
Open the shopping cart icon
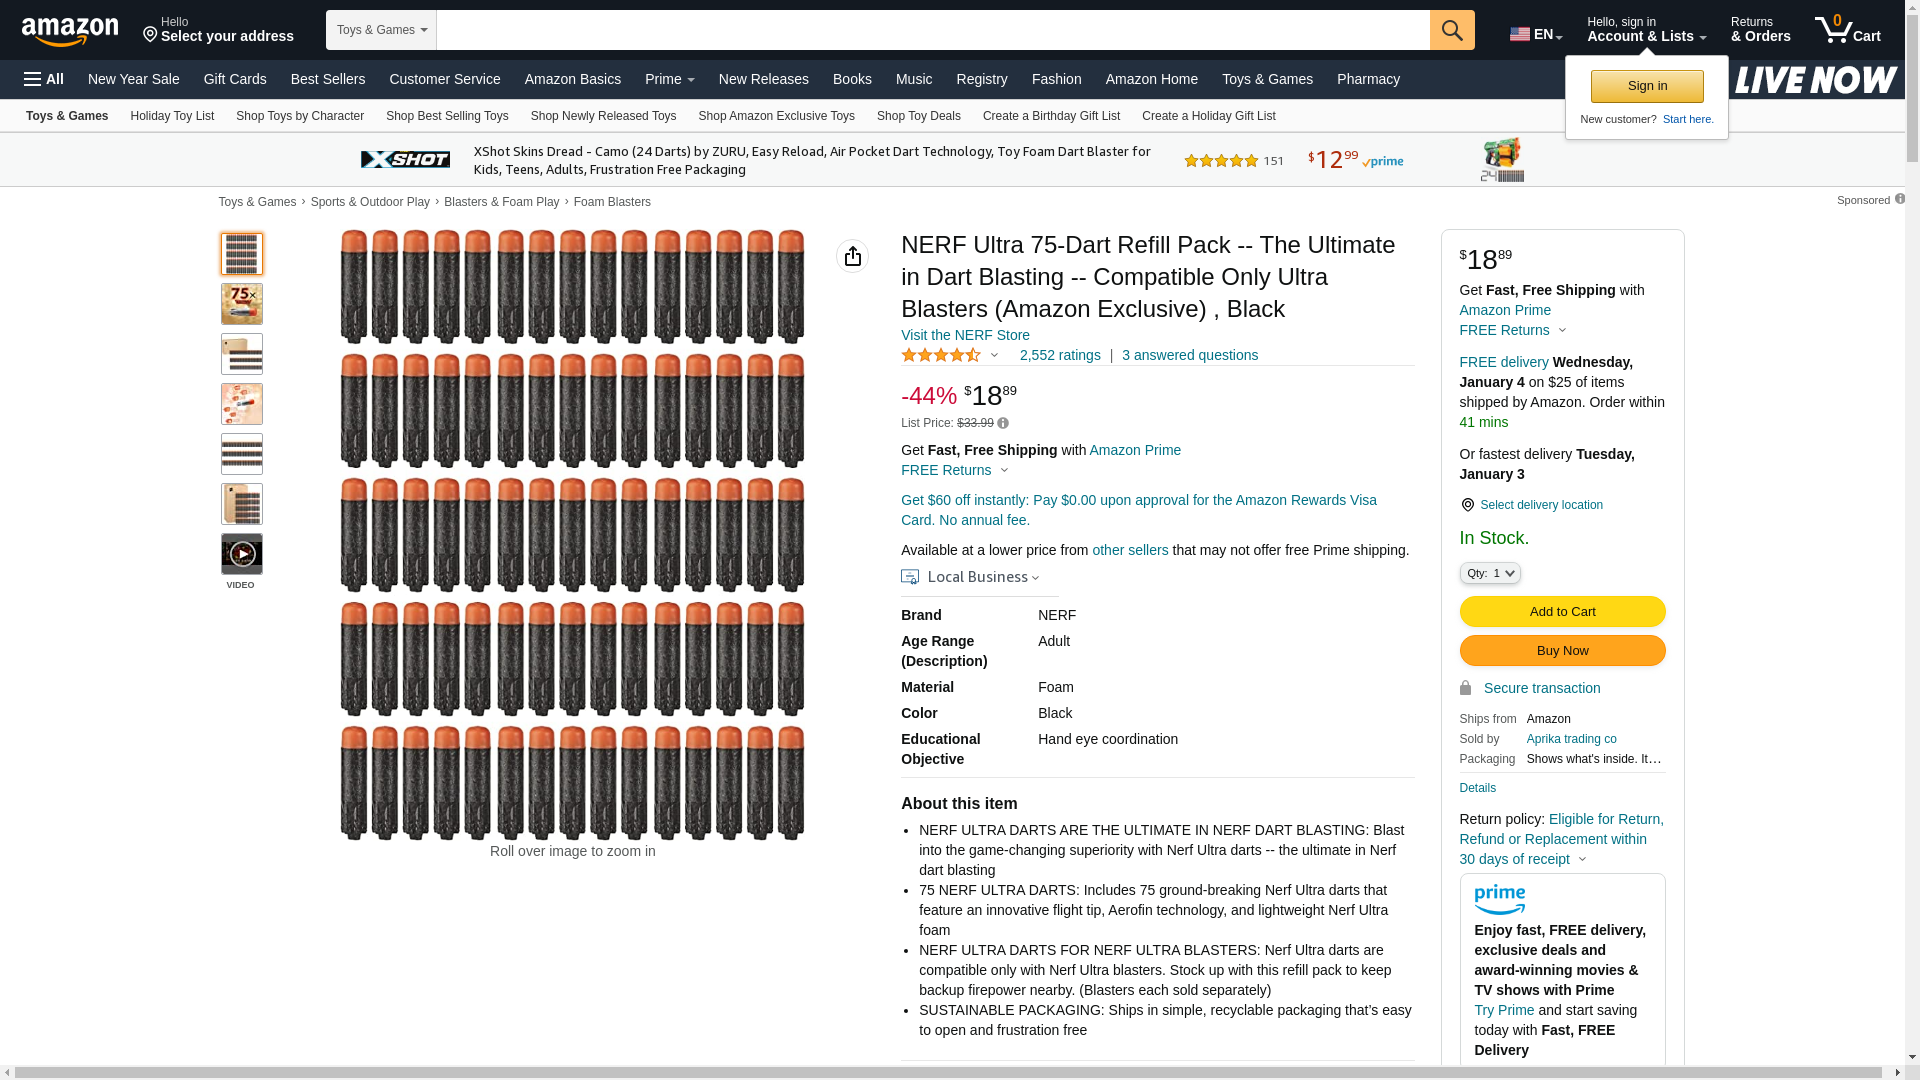(x=1847, y=30)
